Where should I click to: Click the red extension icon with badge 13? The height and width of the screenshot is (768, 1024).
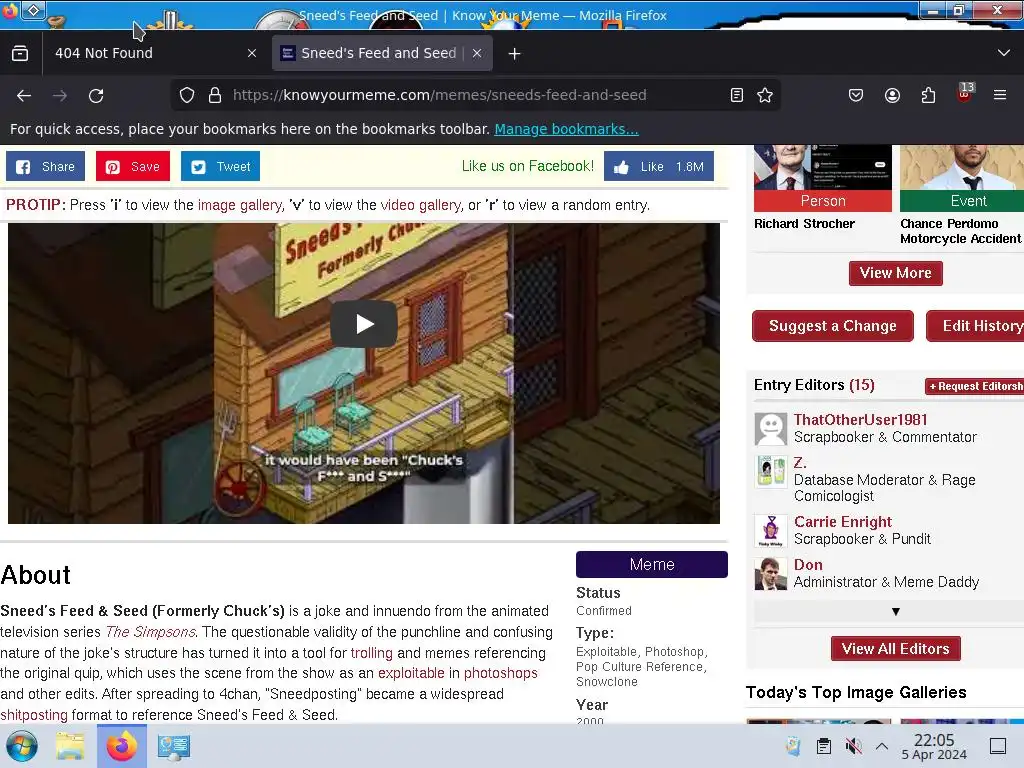[x=965, y=93]
